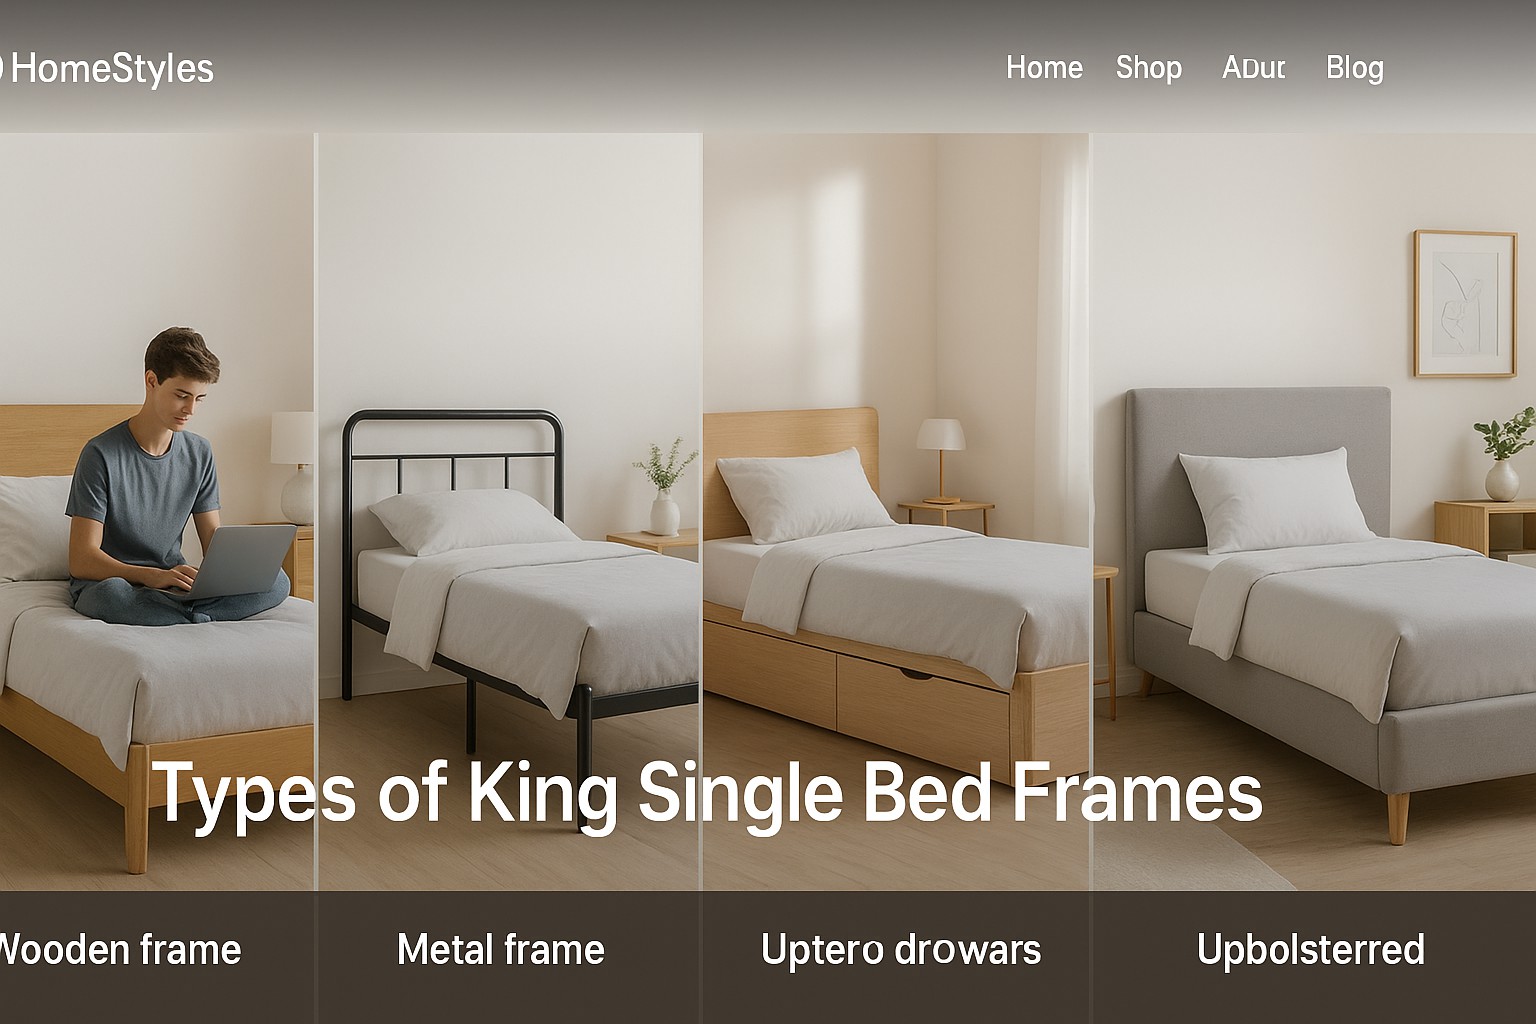Screen dimensions: 1536x1024
Task: Select the Wooden frame label
Action: (x=120, y=949)
